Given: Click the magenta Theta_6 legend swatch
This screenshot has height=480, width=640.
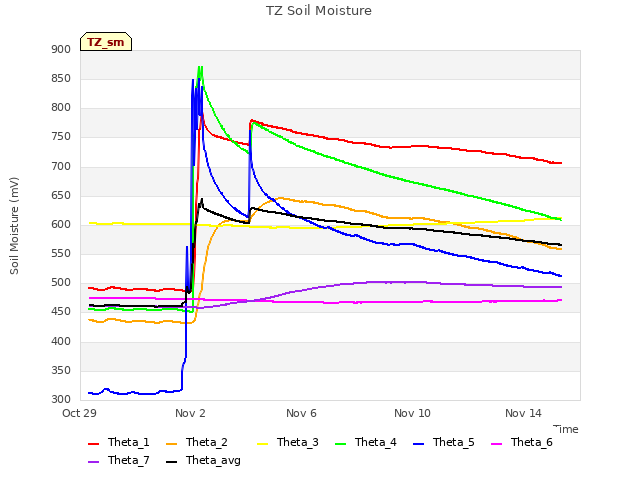Looking at the screenshot, I should (x=497, y=444).
